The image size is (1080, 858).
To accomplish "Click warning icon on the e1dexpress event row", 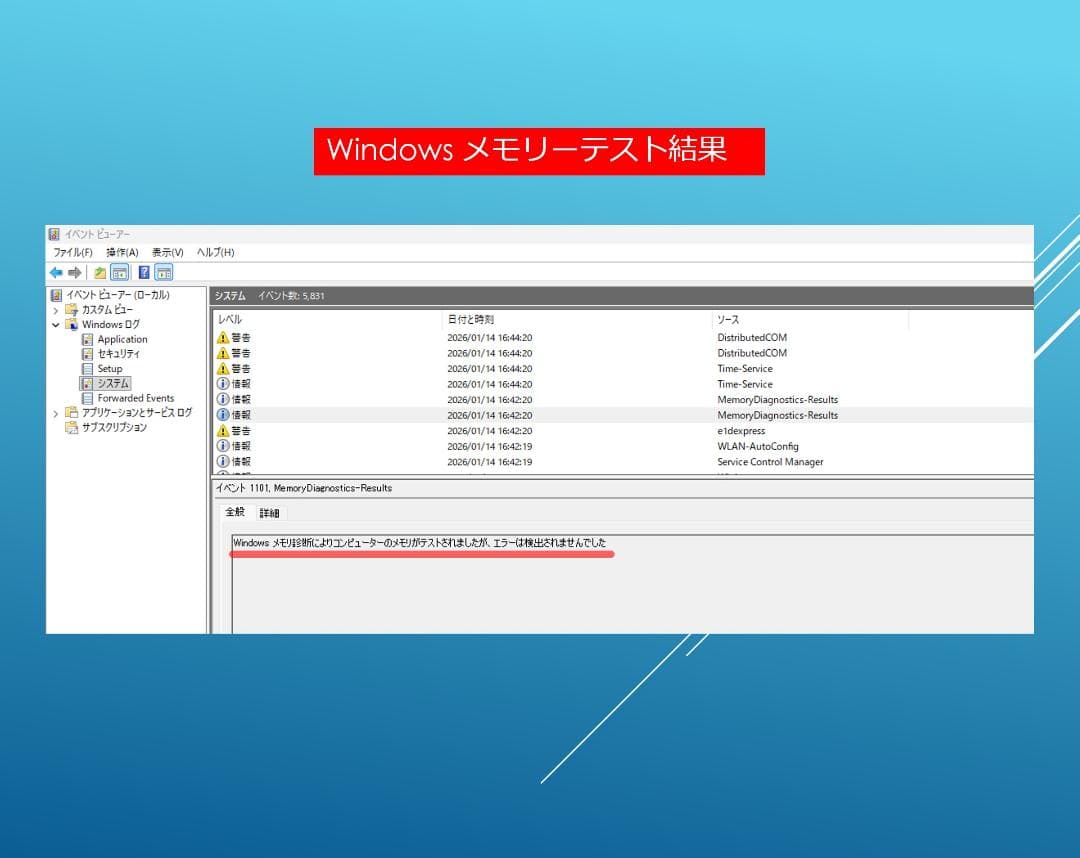I will [223, 430].
